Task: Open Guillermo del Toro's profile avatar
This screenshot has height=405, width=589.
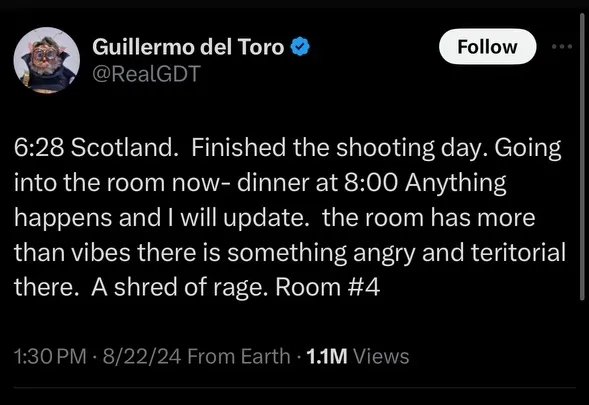Action: 47,60
